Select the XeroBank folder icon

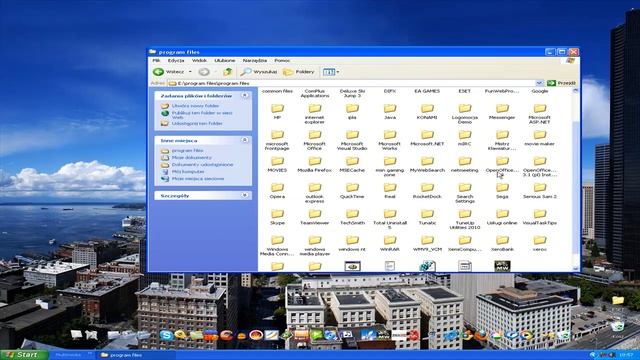tap(502, 240)
